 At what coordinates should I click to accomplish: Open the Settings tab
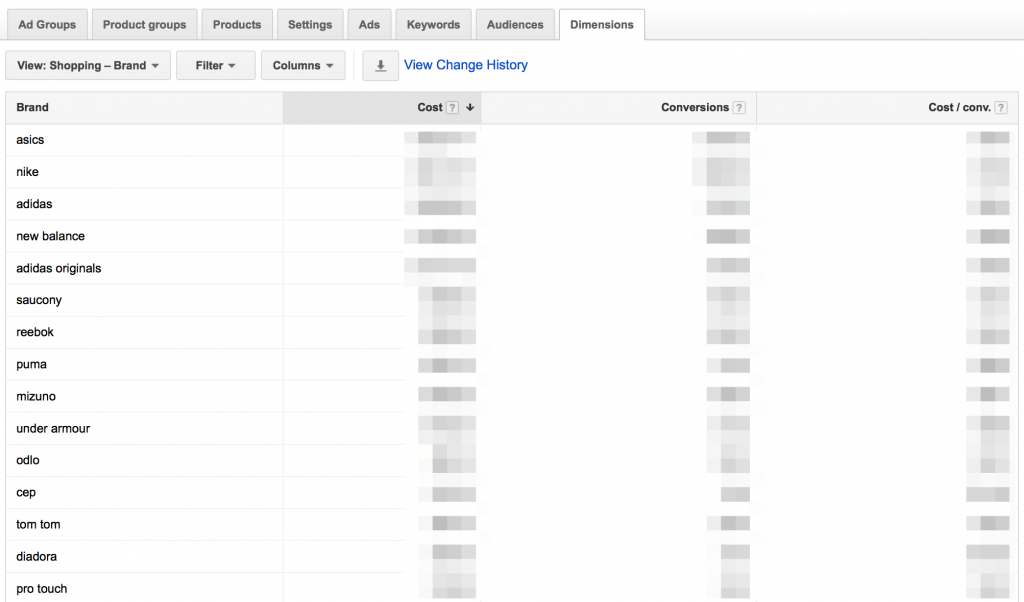(310, 25)
